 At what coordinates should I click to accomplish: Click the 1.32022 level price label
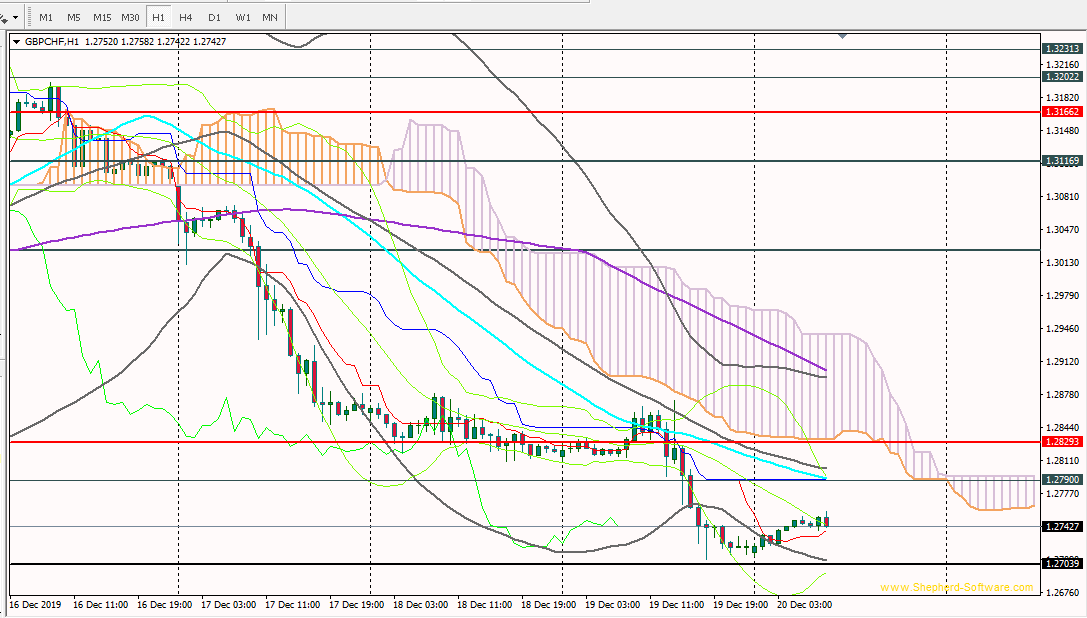1062,77
